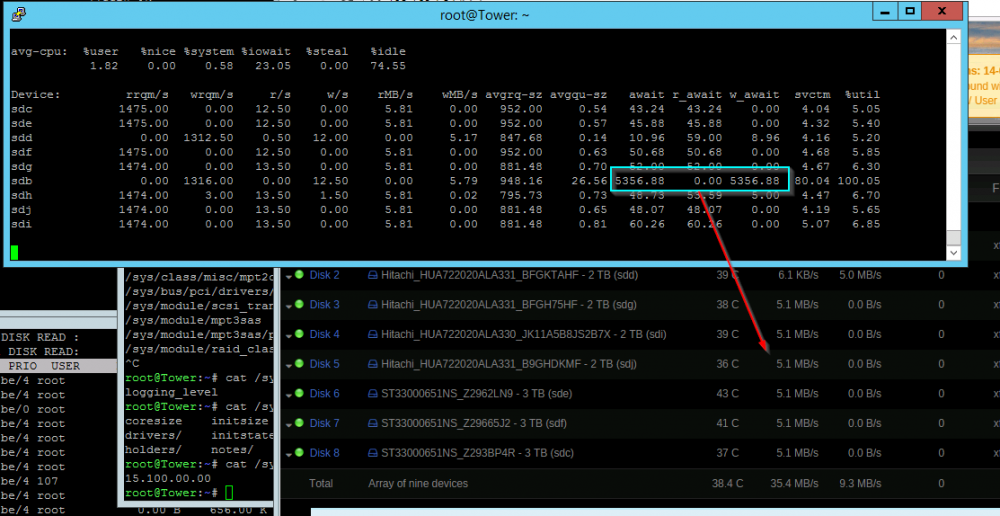Image resolution: width=1000 pixels, height=516 pixels.
Task: Click the 'avgqu-sz' column header
Action: pyautogui.click(x=576, y=94)
